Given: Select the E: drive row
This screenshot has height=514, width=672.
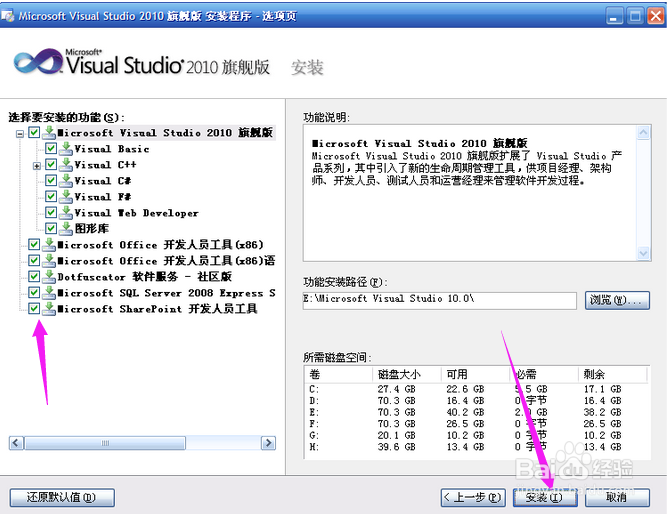Looking at the screenshot, I should tap(477, 412).
